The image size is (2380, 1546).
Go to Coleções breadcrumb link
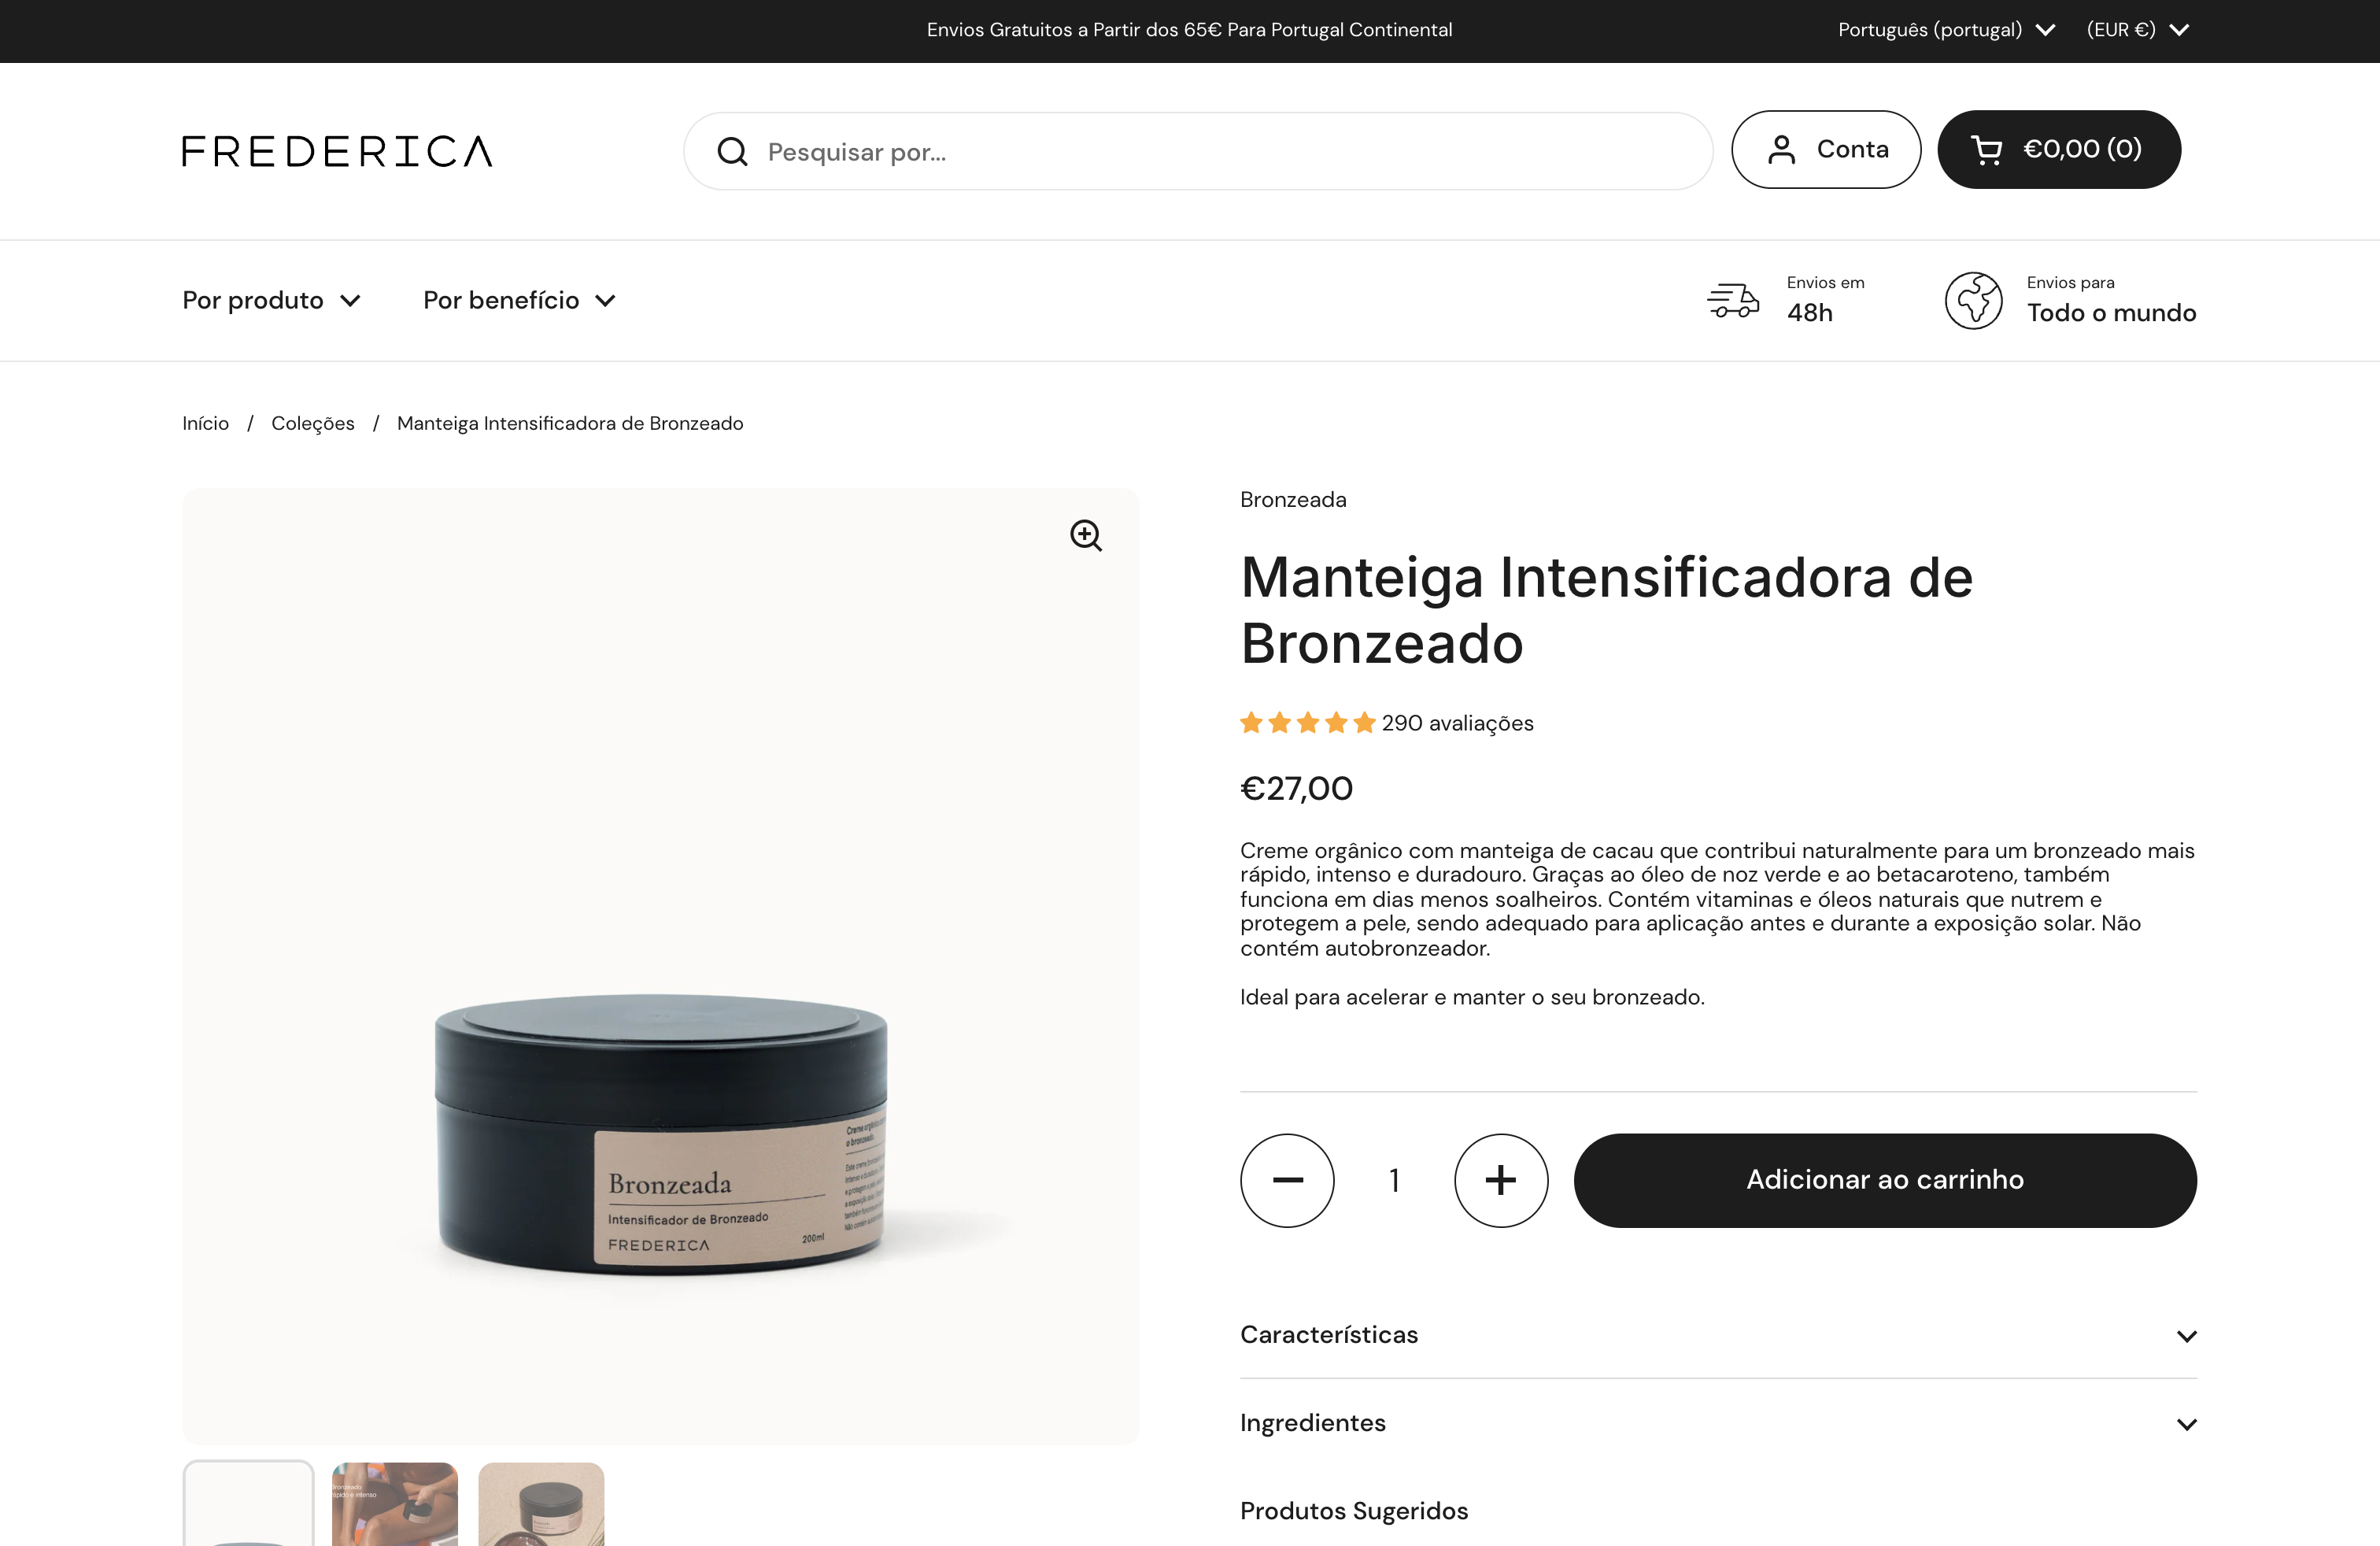pos(313,423)
